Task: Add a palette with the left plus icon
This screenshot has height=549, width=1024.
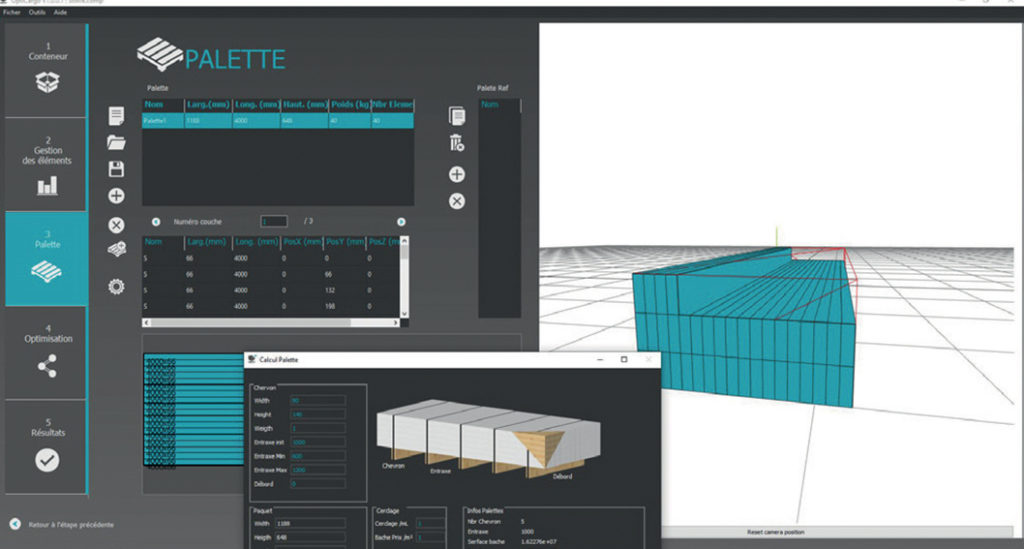Action: (x=116, y=196)
